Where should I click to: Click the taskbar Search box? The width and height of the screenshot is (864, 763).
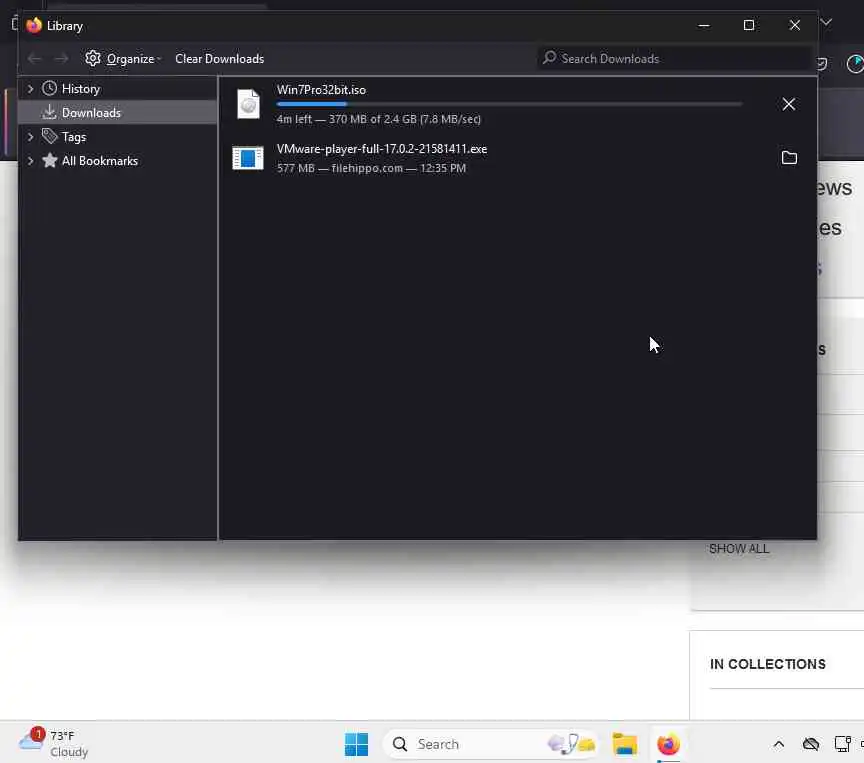[x=490, y=744]
